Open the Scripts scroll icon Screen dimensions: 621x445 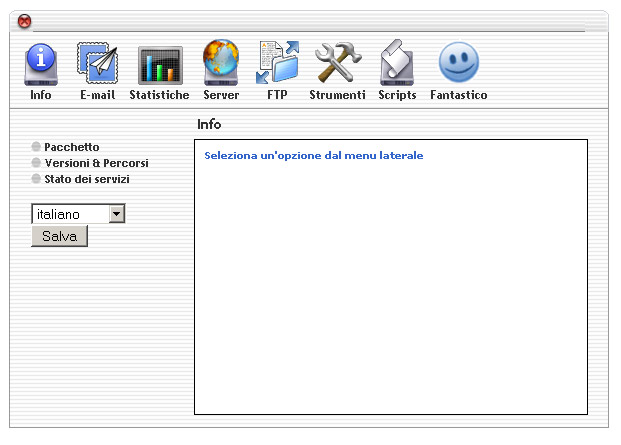[397, 62]
